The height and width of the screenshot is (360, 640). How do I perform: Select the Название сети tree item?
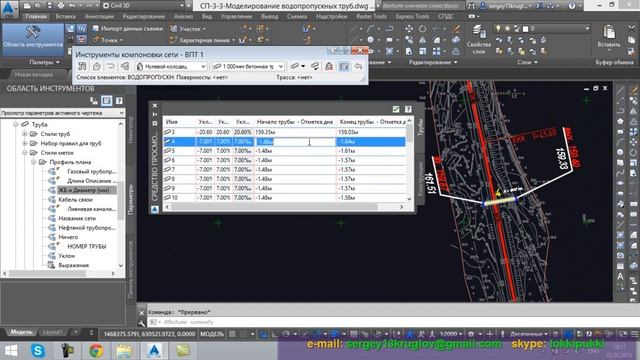click(x=77, y=218)
